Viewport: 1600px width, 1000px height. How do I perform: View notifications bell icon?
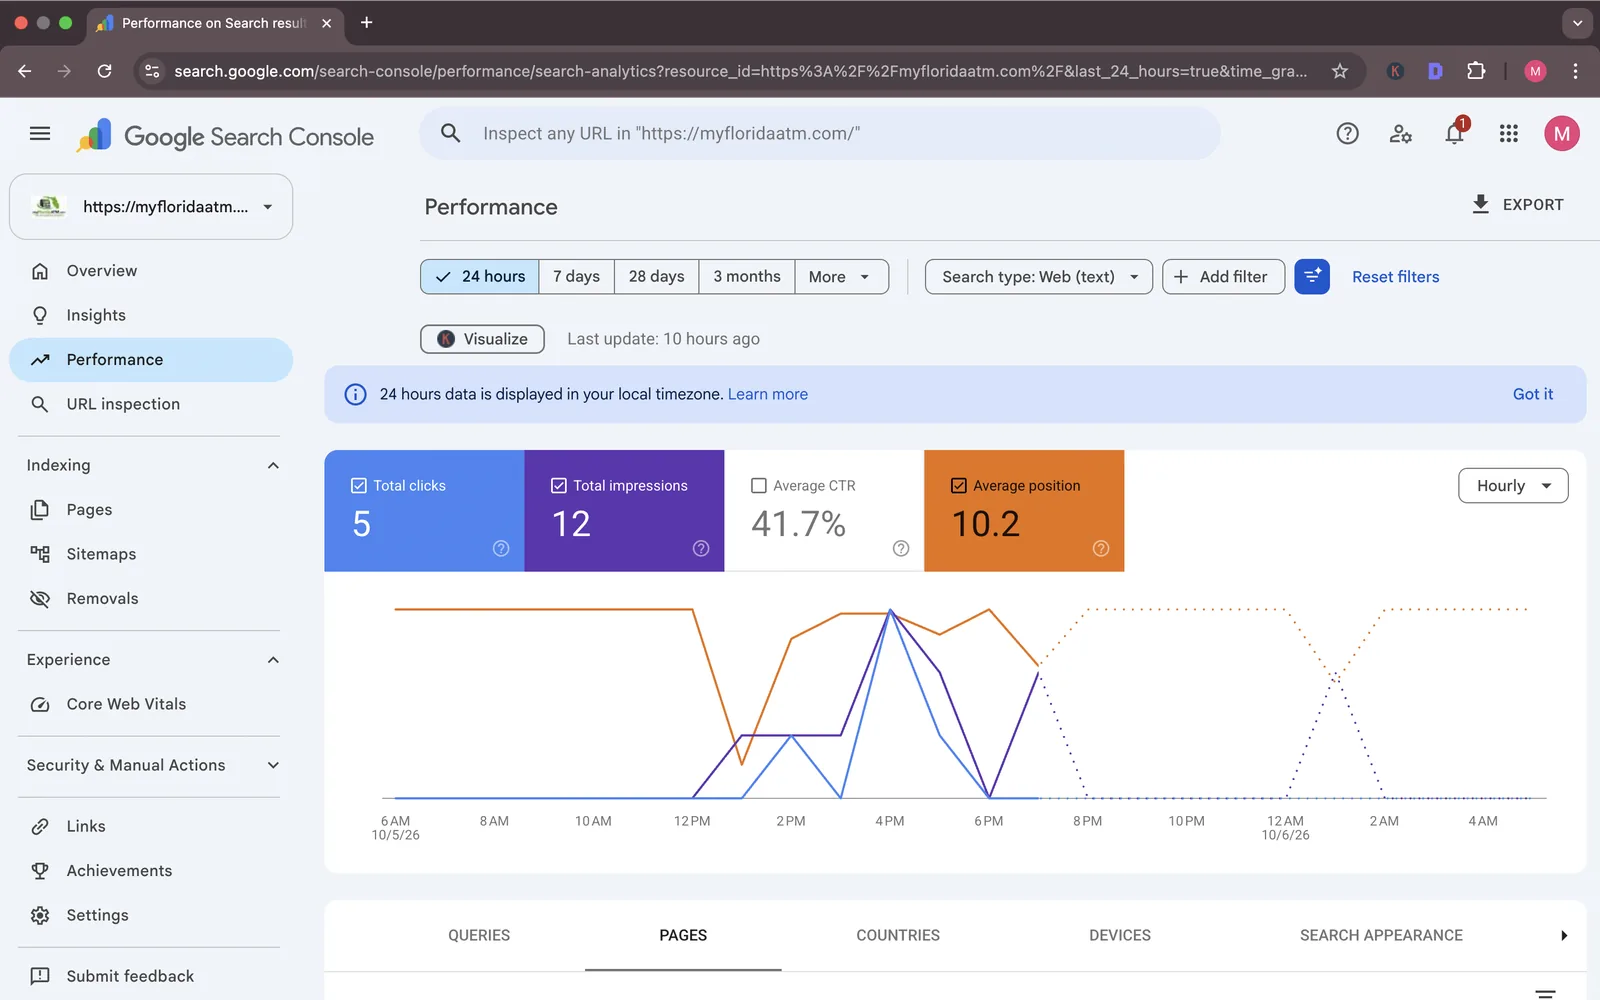(1455, 134)
